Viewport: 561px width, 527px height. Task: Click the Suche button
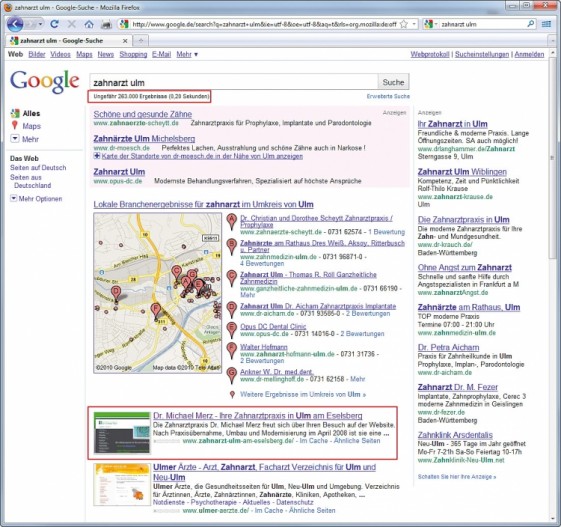[x=393, y=82]
